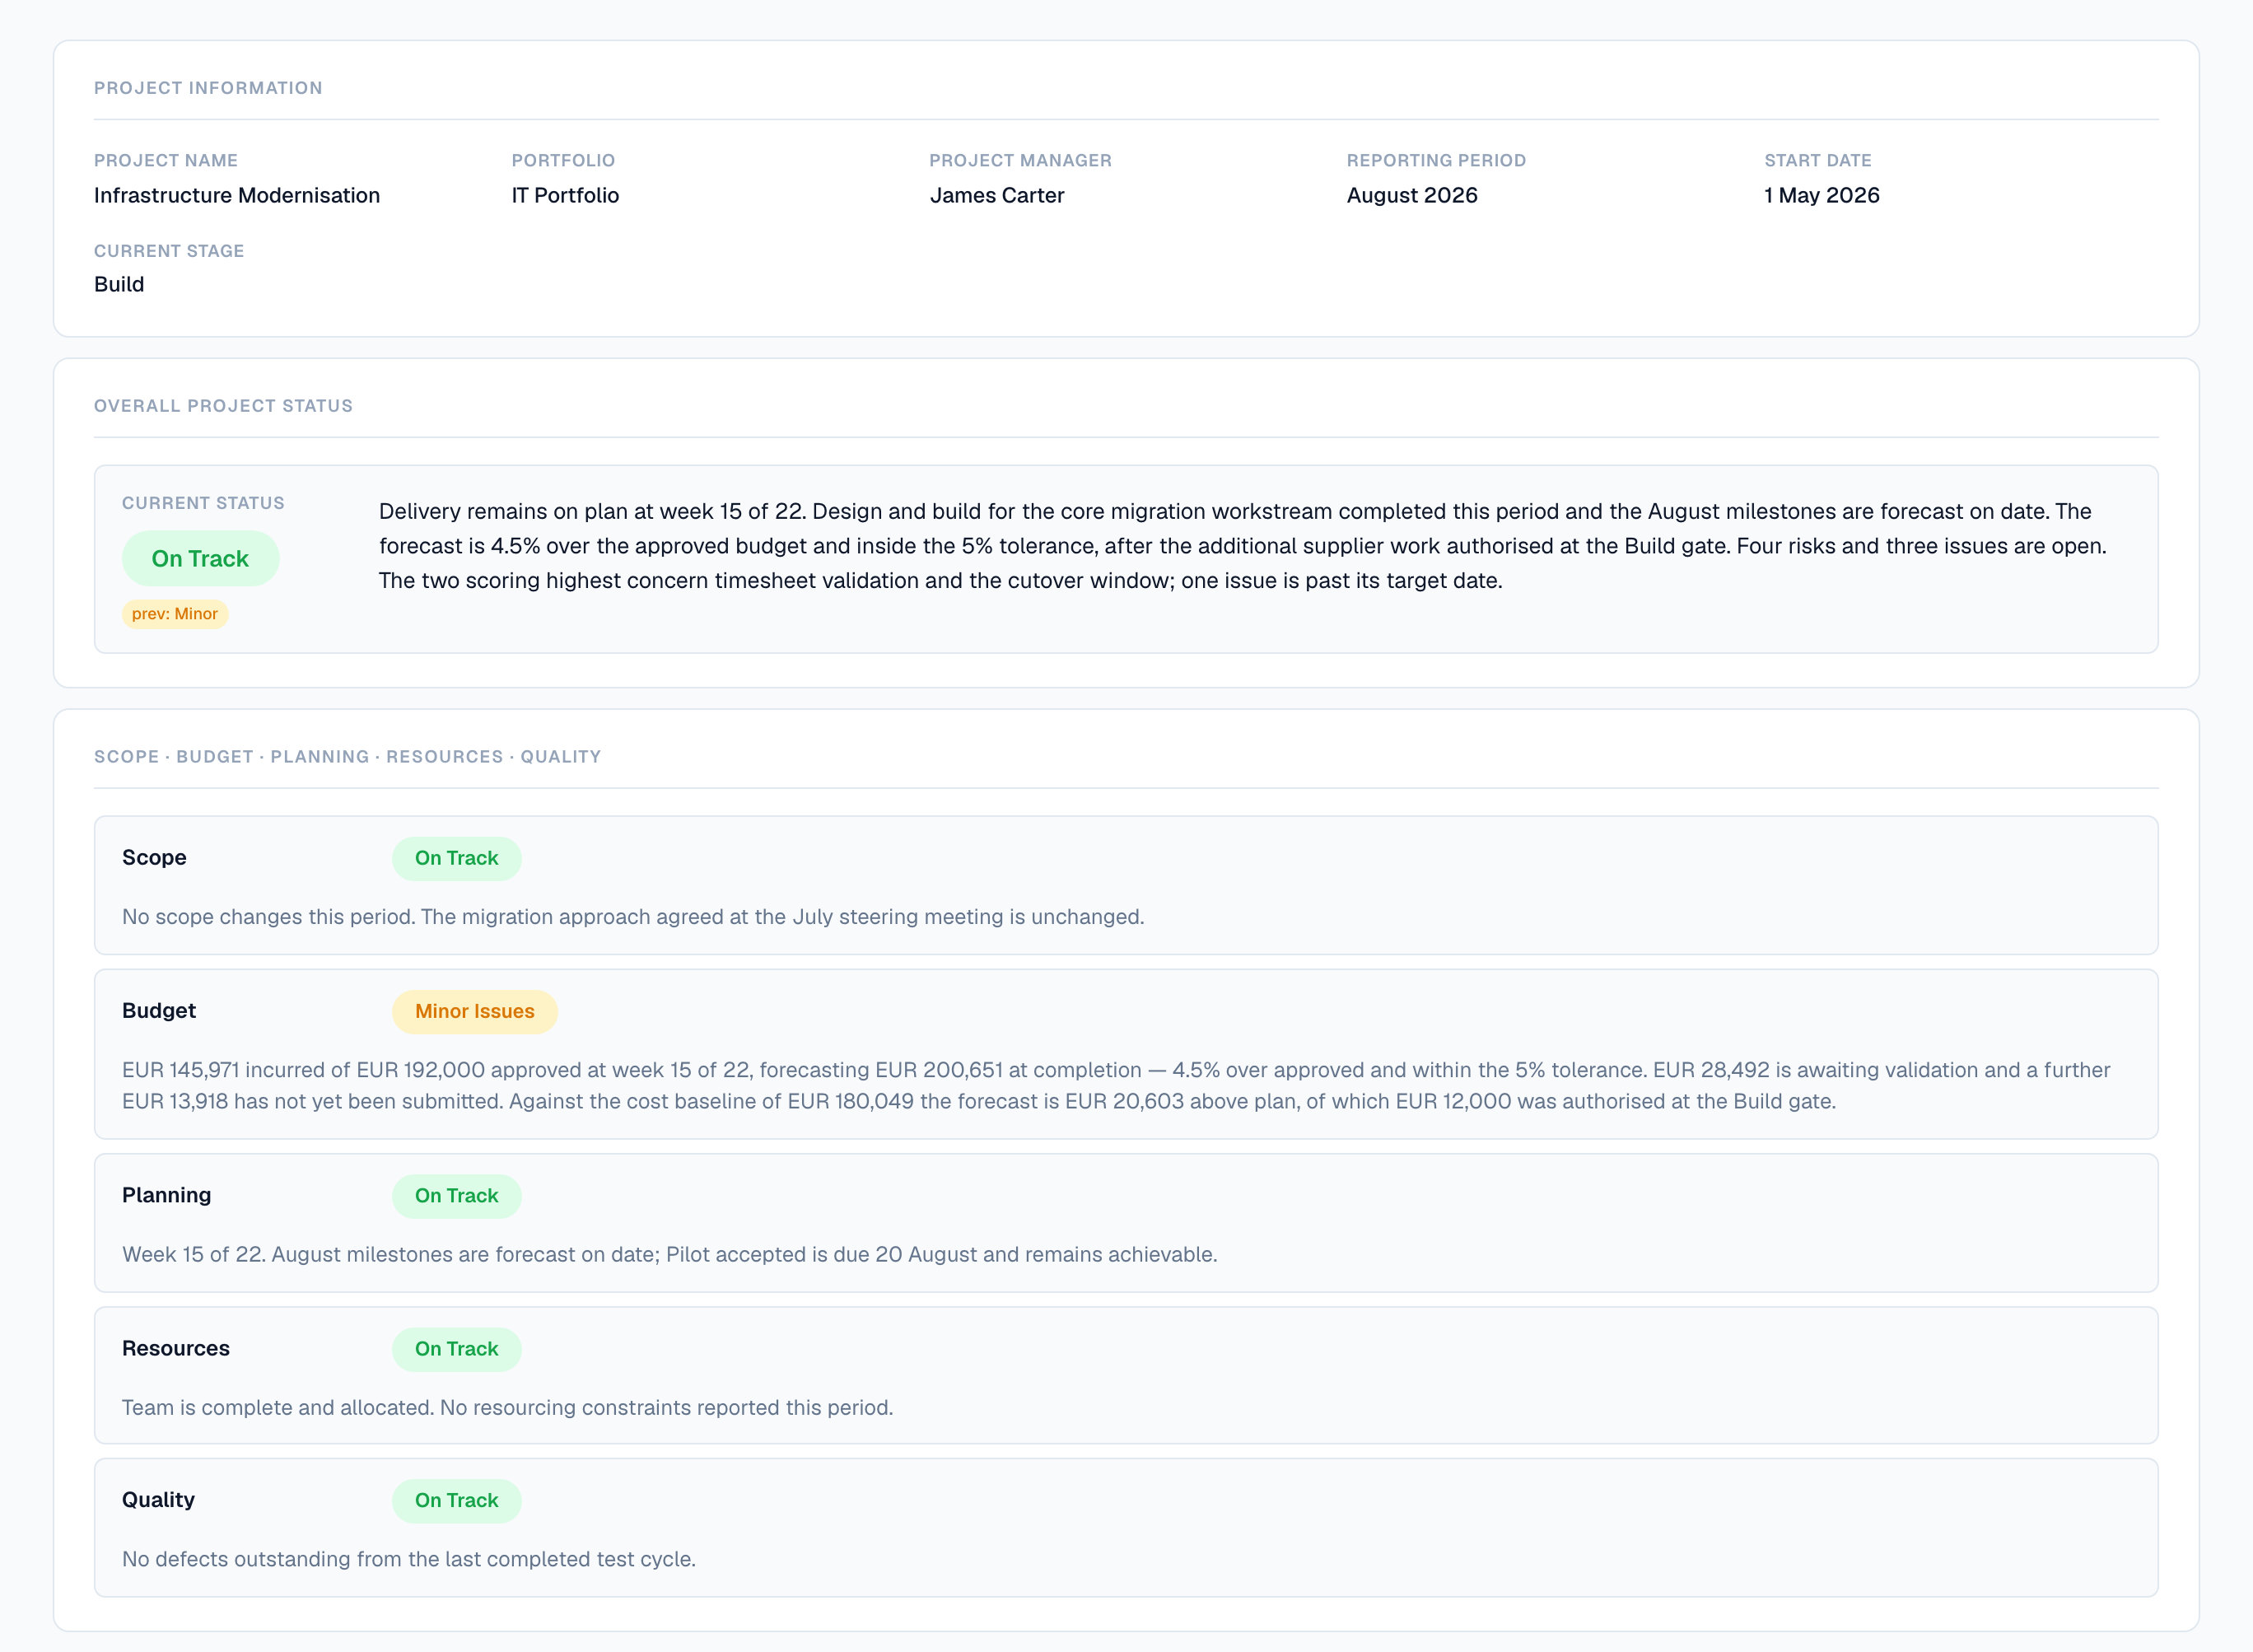This screenshot has width=2253, height=1652.
Task: Click the 'PROJECT MANAGER' field label
Action: pos(1020,160)
